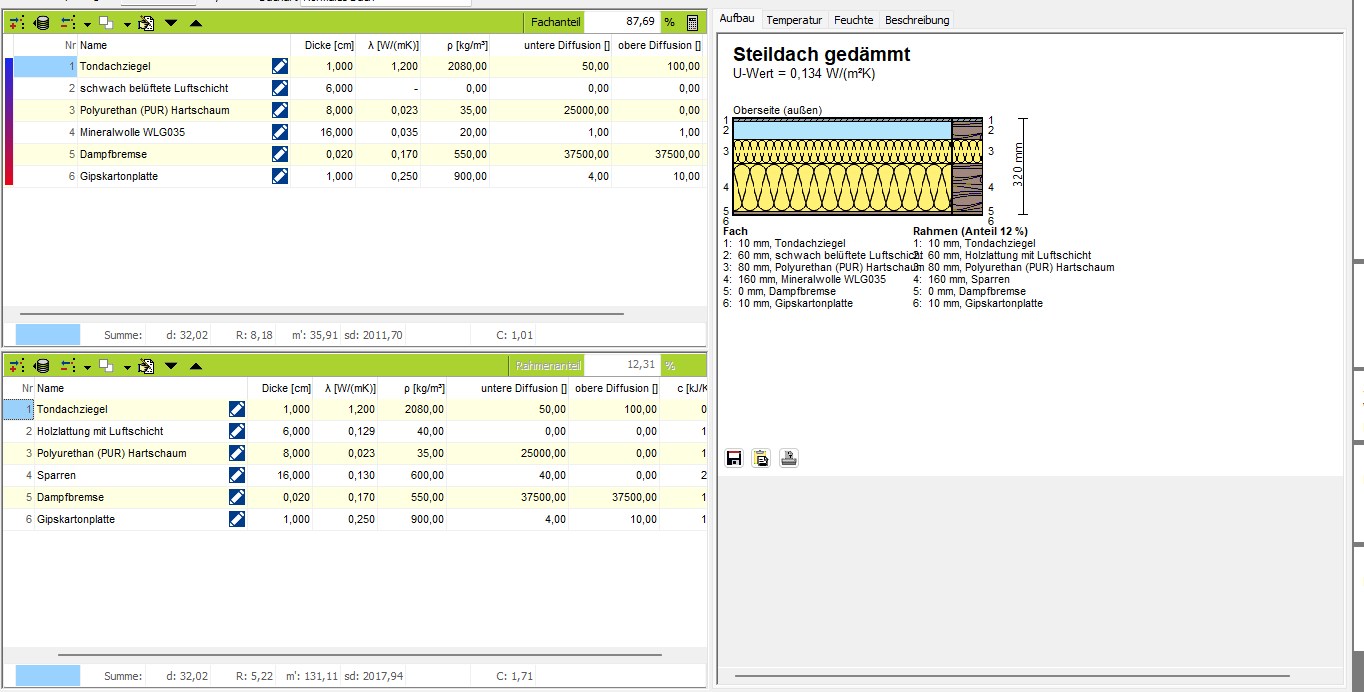Image resolution: width=1364 pixels, height=692 pixels.
Task: Click the edit pencil for Sparren row
Action: click(x=237, y=475)
